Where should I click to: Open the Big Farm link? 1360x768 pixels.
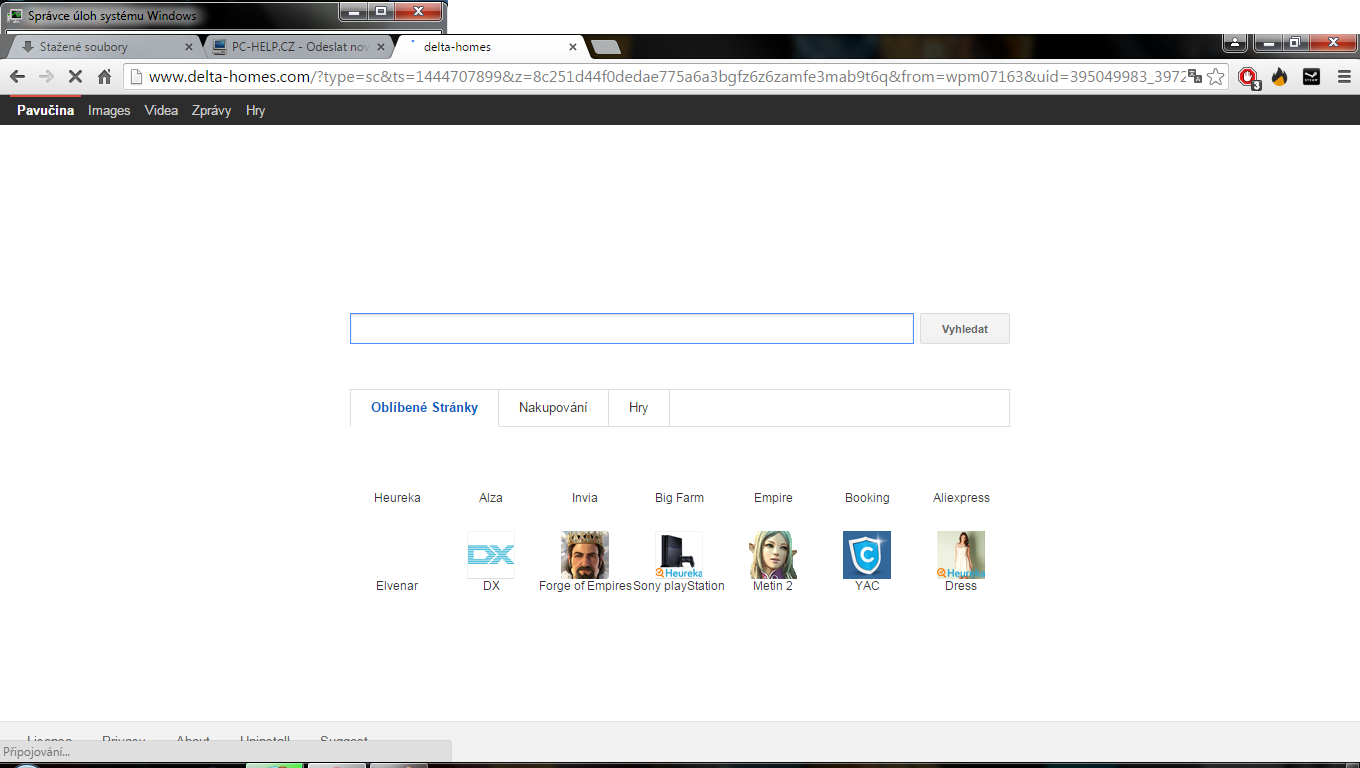(679, 498)
